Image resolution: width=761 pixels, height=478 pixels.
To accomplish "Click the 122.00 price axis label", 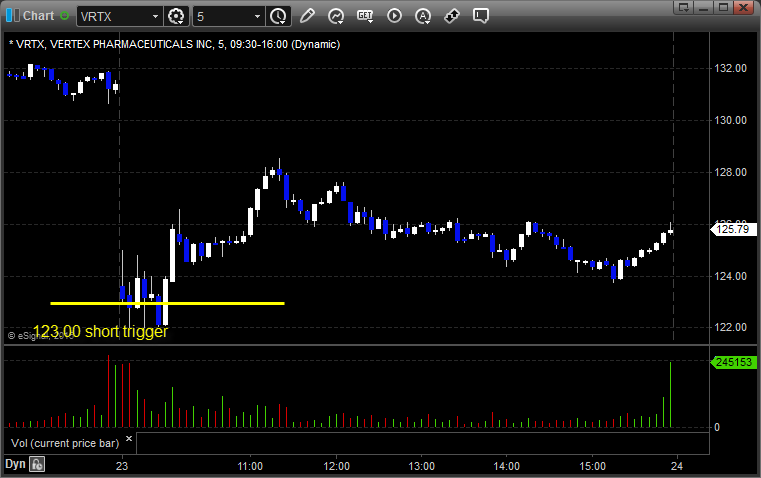I will coord(730,327).
